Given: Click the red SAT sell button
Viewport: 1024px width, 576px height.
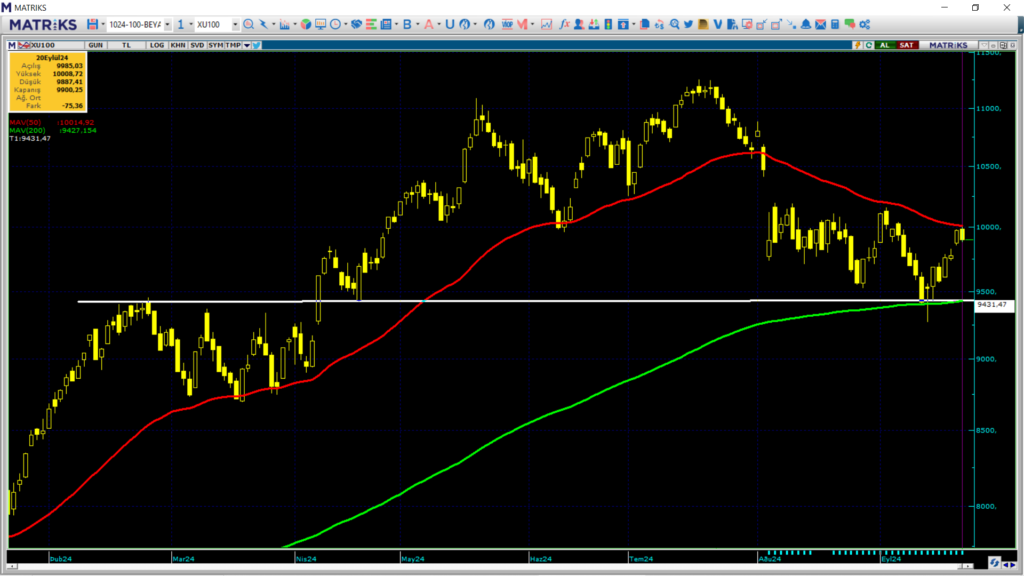Looking at the screenshot, I should coord(906,45).
